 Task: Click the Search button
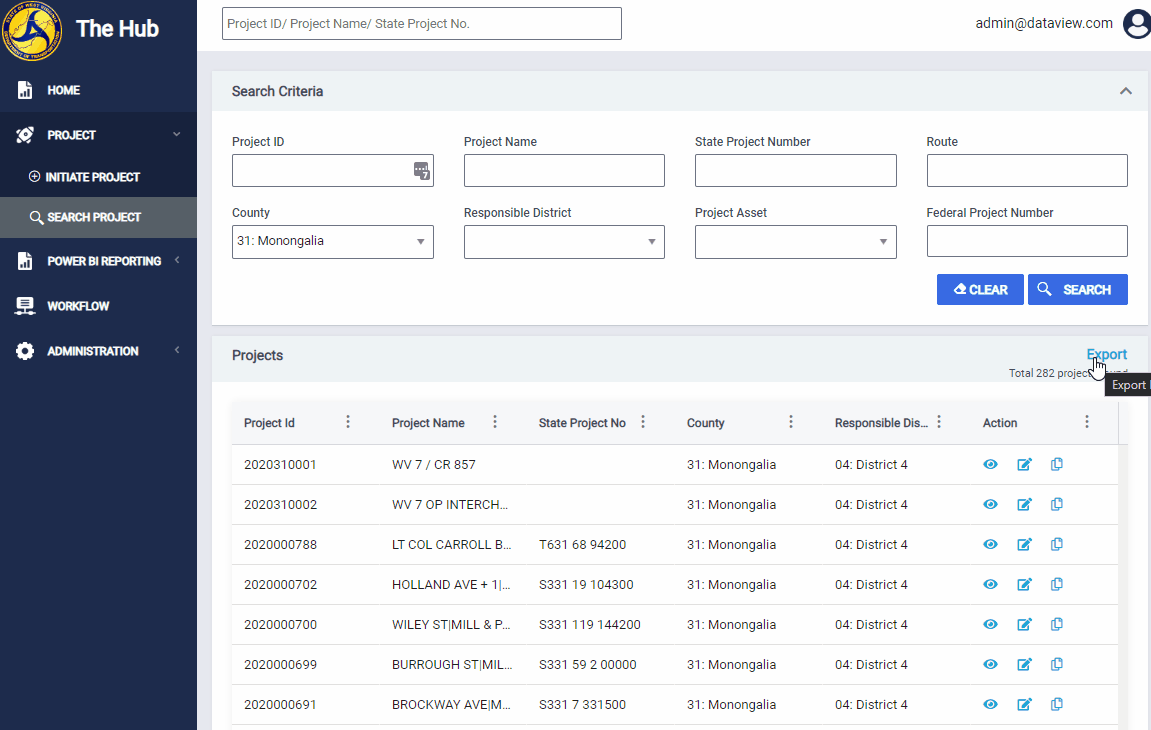coord(1078,289)
